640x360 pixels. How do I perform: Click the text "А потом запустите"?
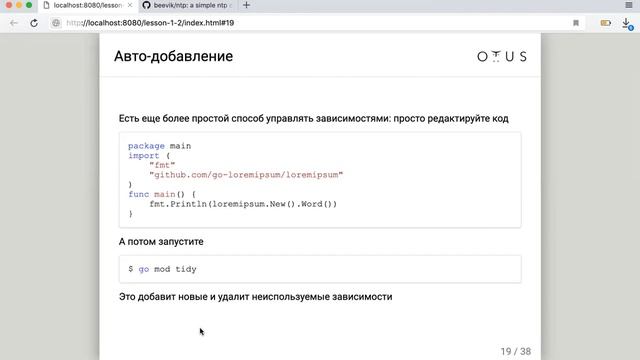pos(161,242)
